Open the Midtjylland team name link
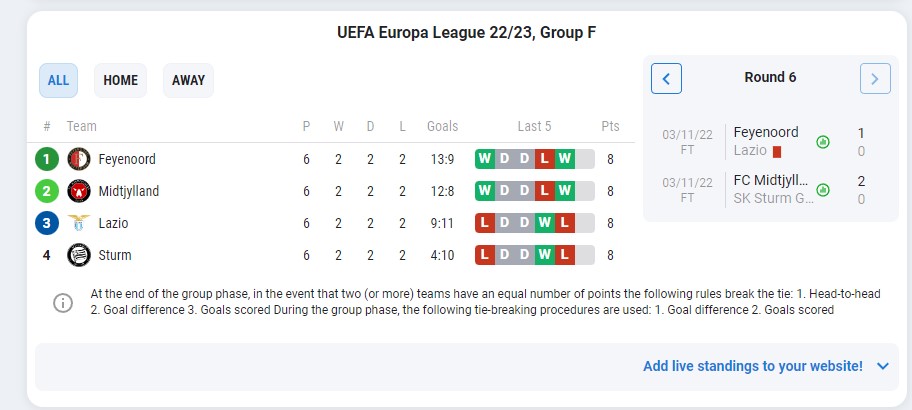 (x=129, y=191)
